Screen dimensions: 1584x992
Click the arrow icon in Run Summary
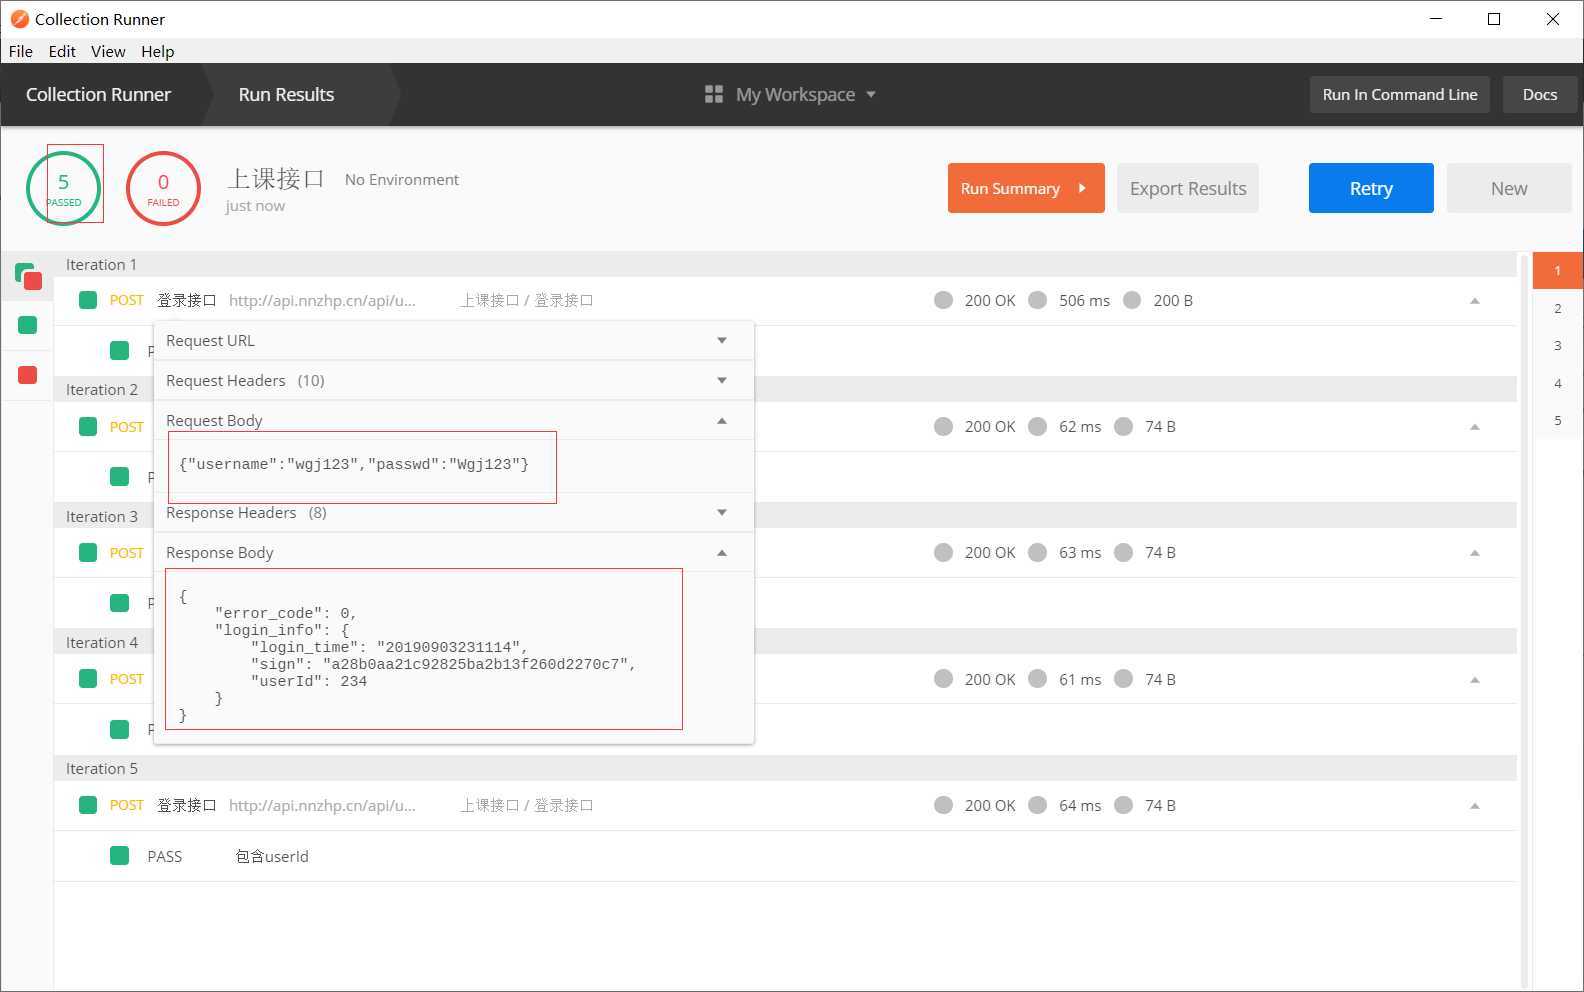[1082, 188]
